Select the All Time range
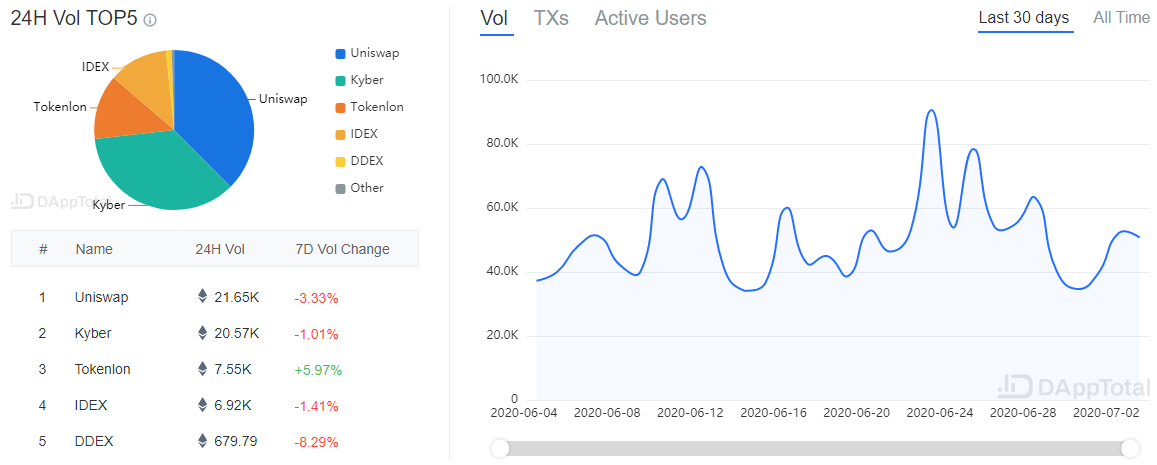Viewport: 1157px width, 465px height. click(1121, 18)
